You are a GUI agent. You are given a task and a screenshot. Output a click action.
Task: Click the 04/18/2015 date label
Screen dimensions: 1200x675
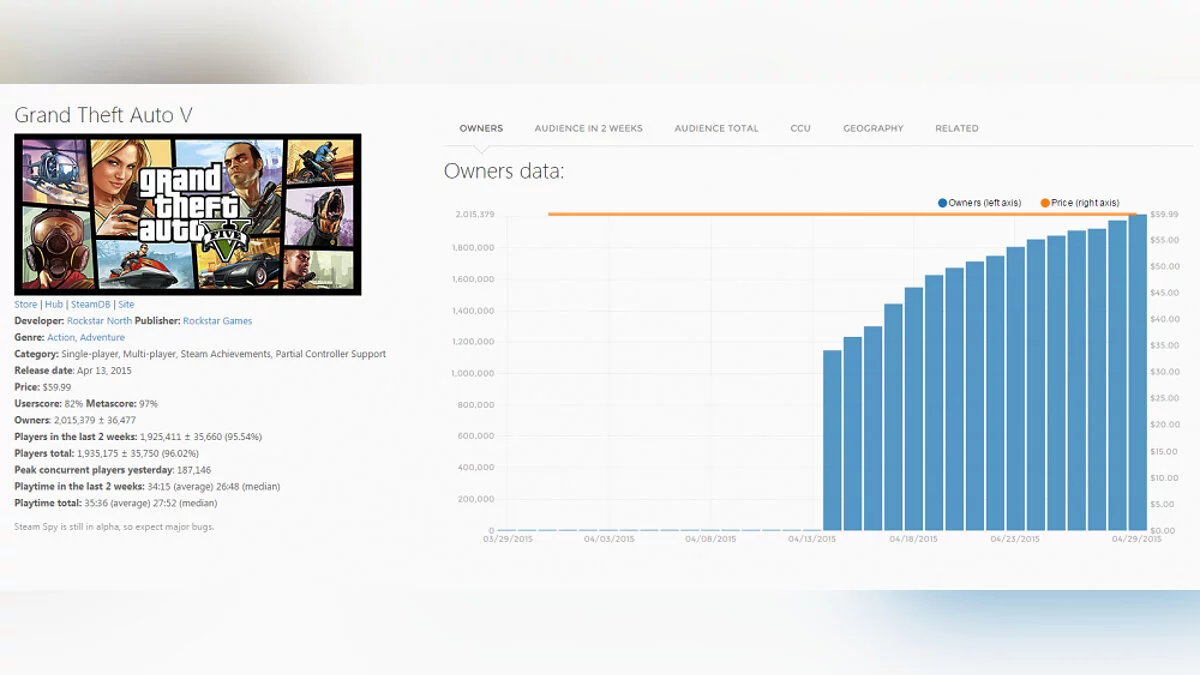913,539
